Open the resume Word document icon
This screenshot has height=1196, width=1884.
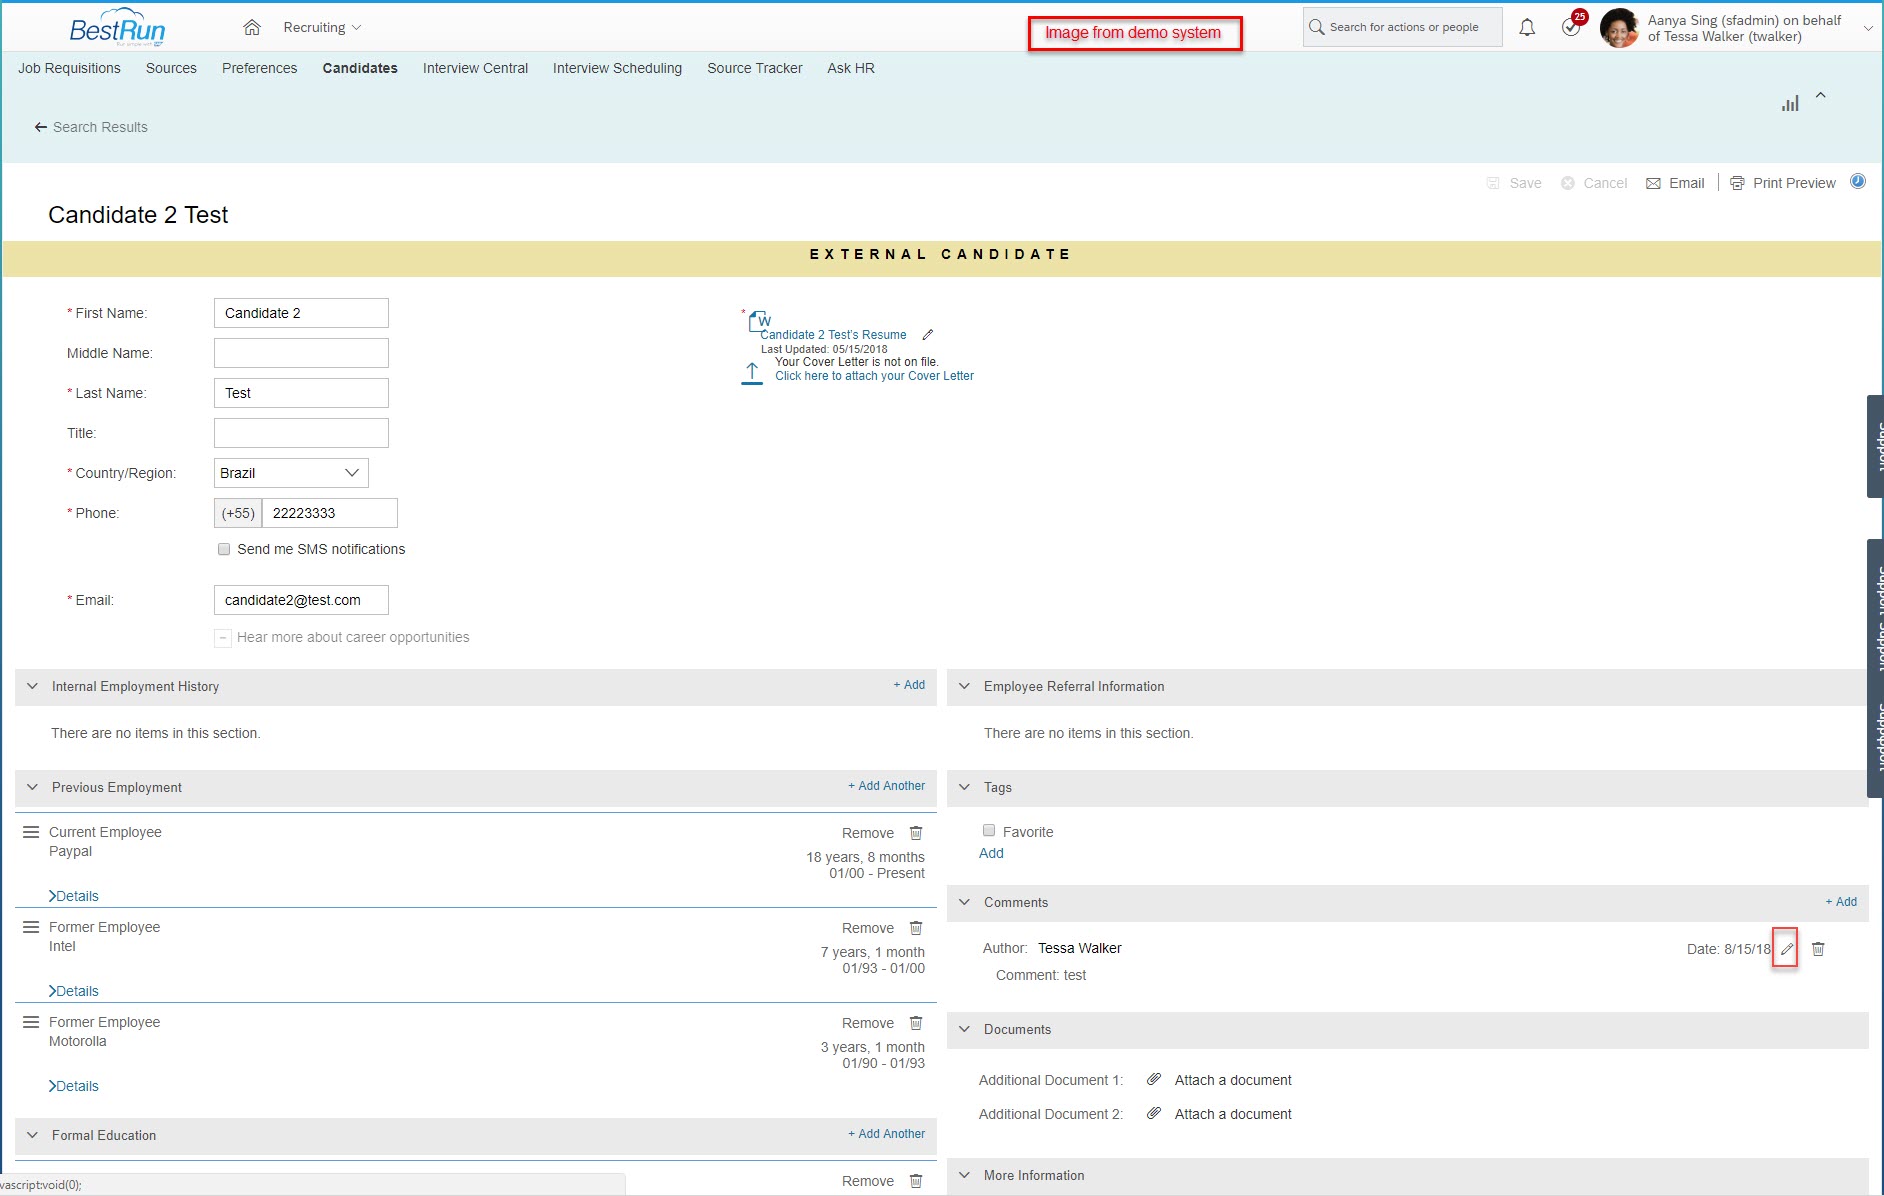click(x=759, y=319)
